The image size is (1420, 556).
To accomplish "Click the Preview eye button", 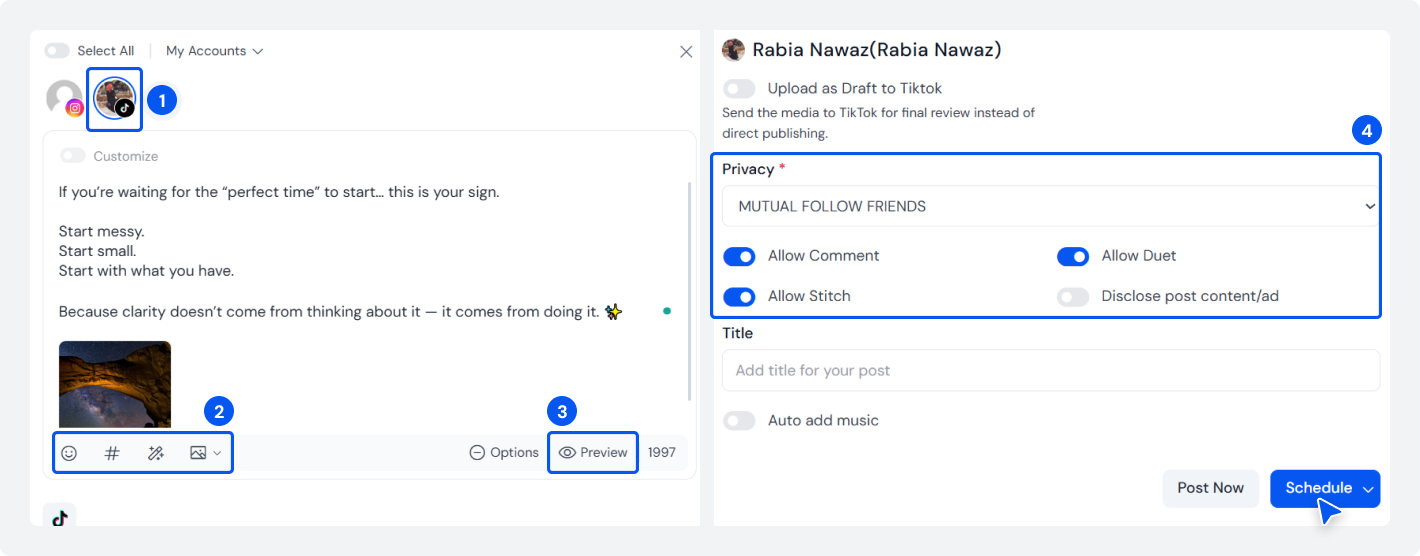I will point(593,453).
